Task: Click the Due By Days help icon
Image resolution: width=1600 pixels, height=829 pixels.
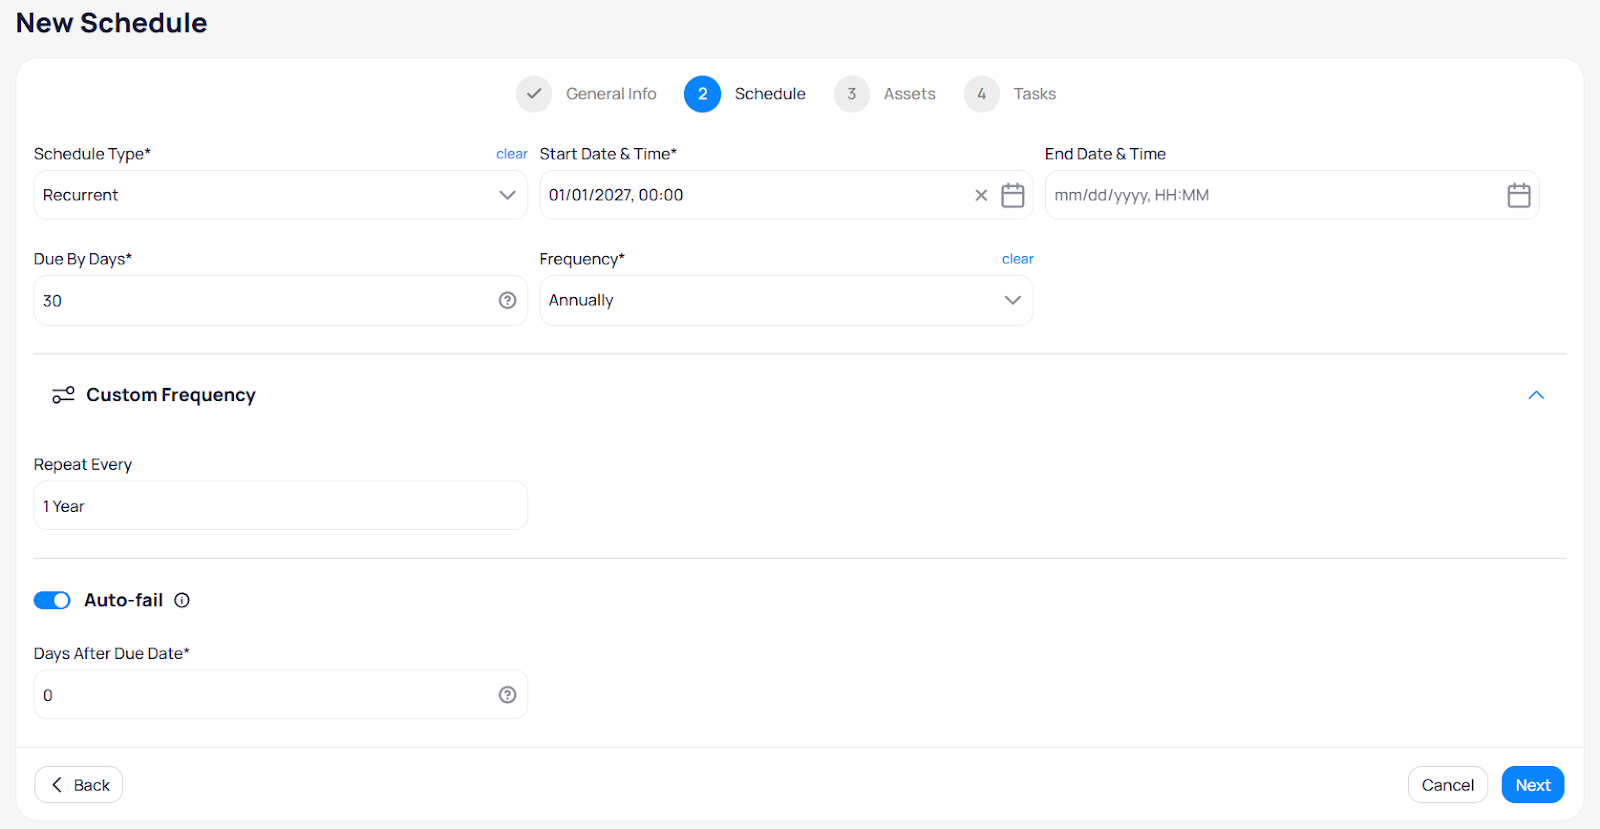Action: point(507,301)
